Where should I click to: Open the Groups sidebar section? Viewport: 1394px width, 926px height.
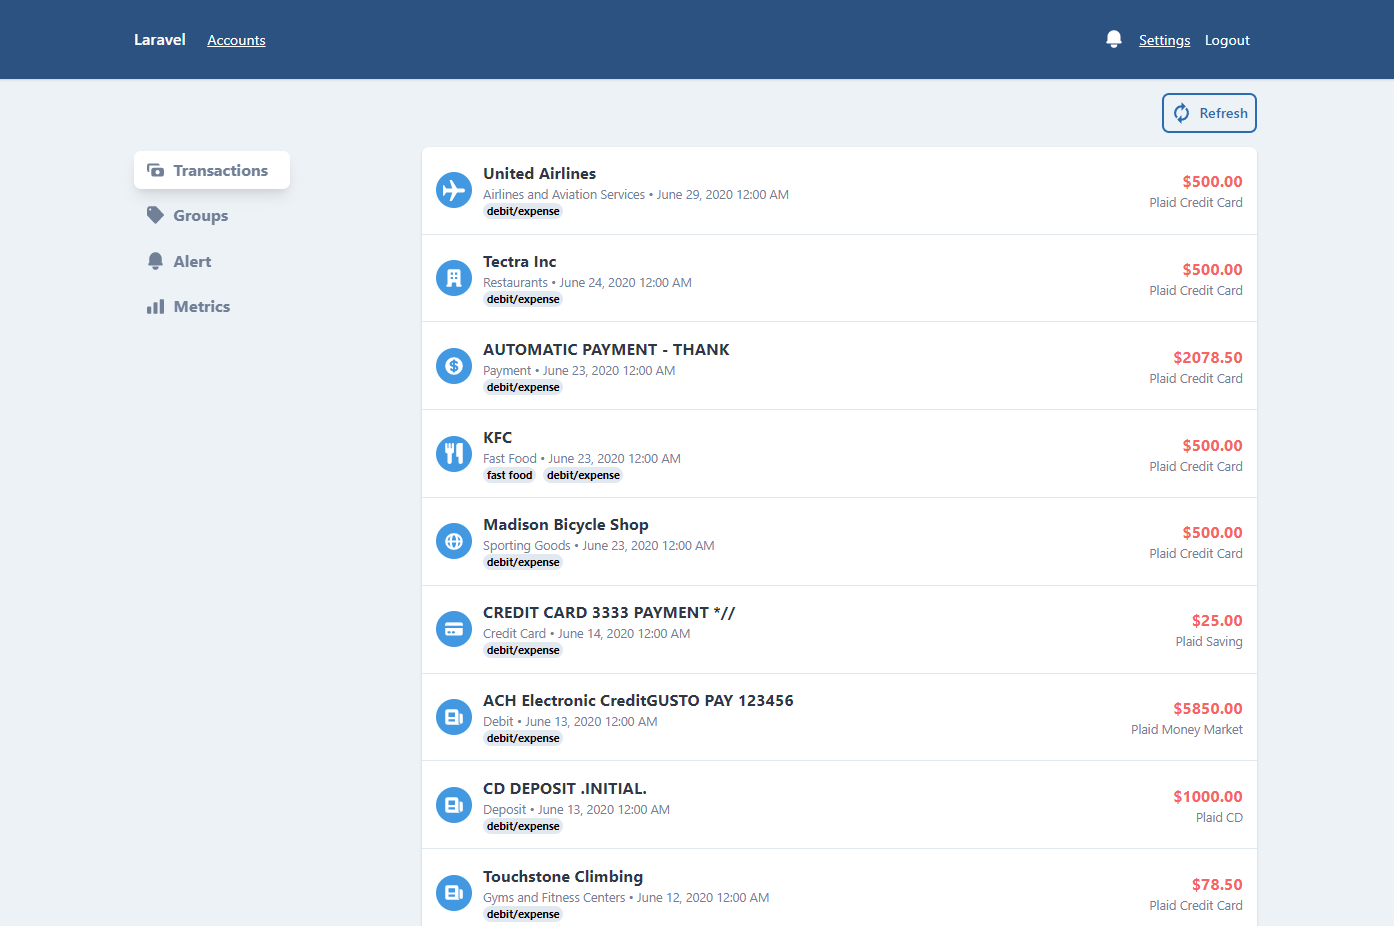200,216
